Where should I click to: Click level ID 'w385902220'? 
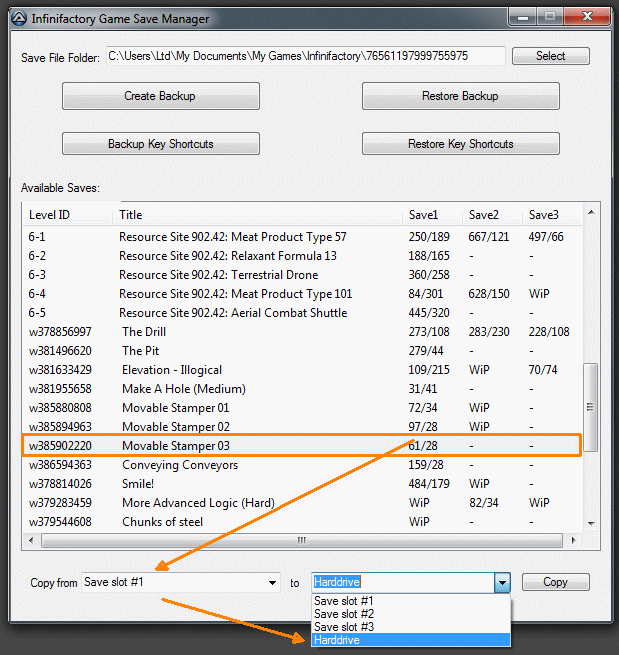pos(60,446)
